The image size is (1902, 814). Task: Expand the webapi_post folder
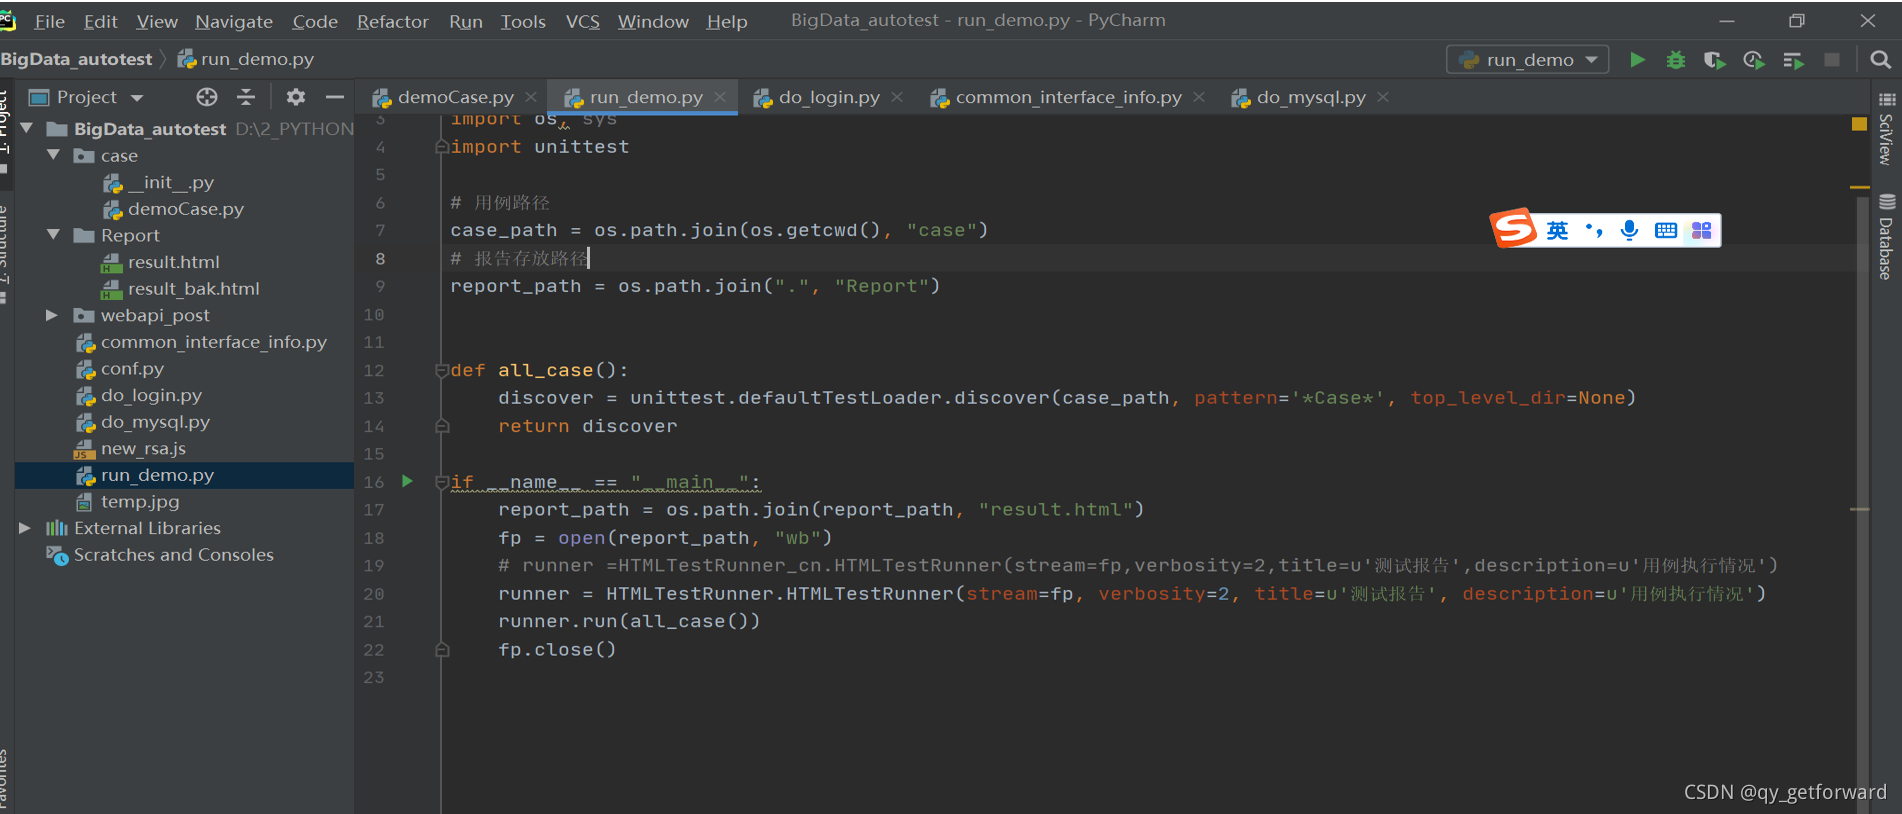(52, 315)
